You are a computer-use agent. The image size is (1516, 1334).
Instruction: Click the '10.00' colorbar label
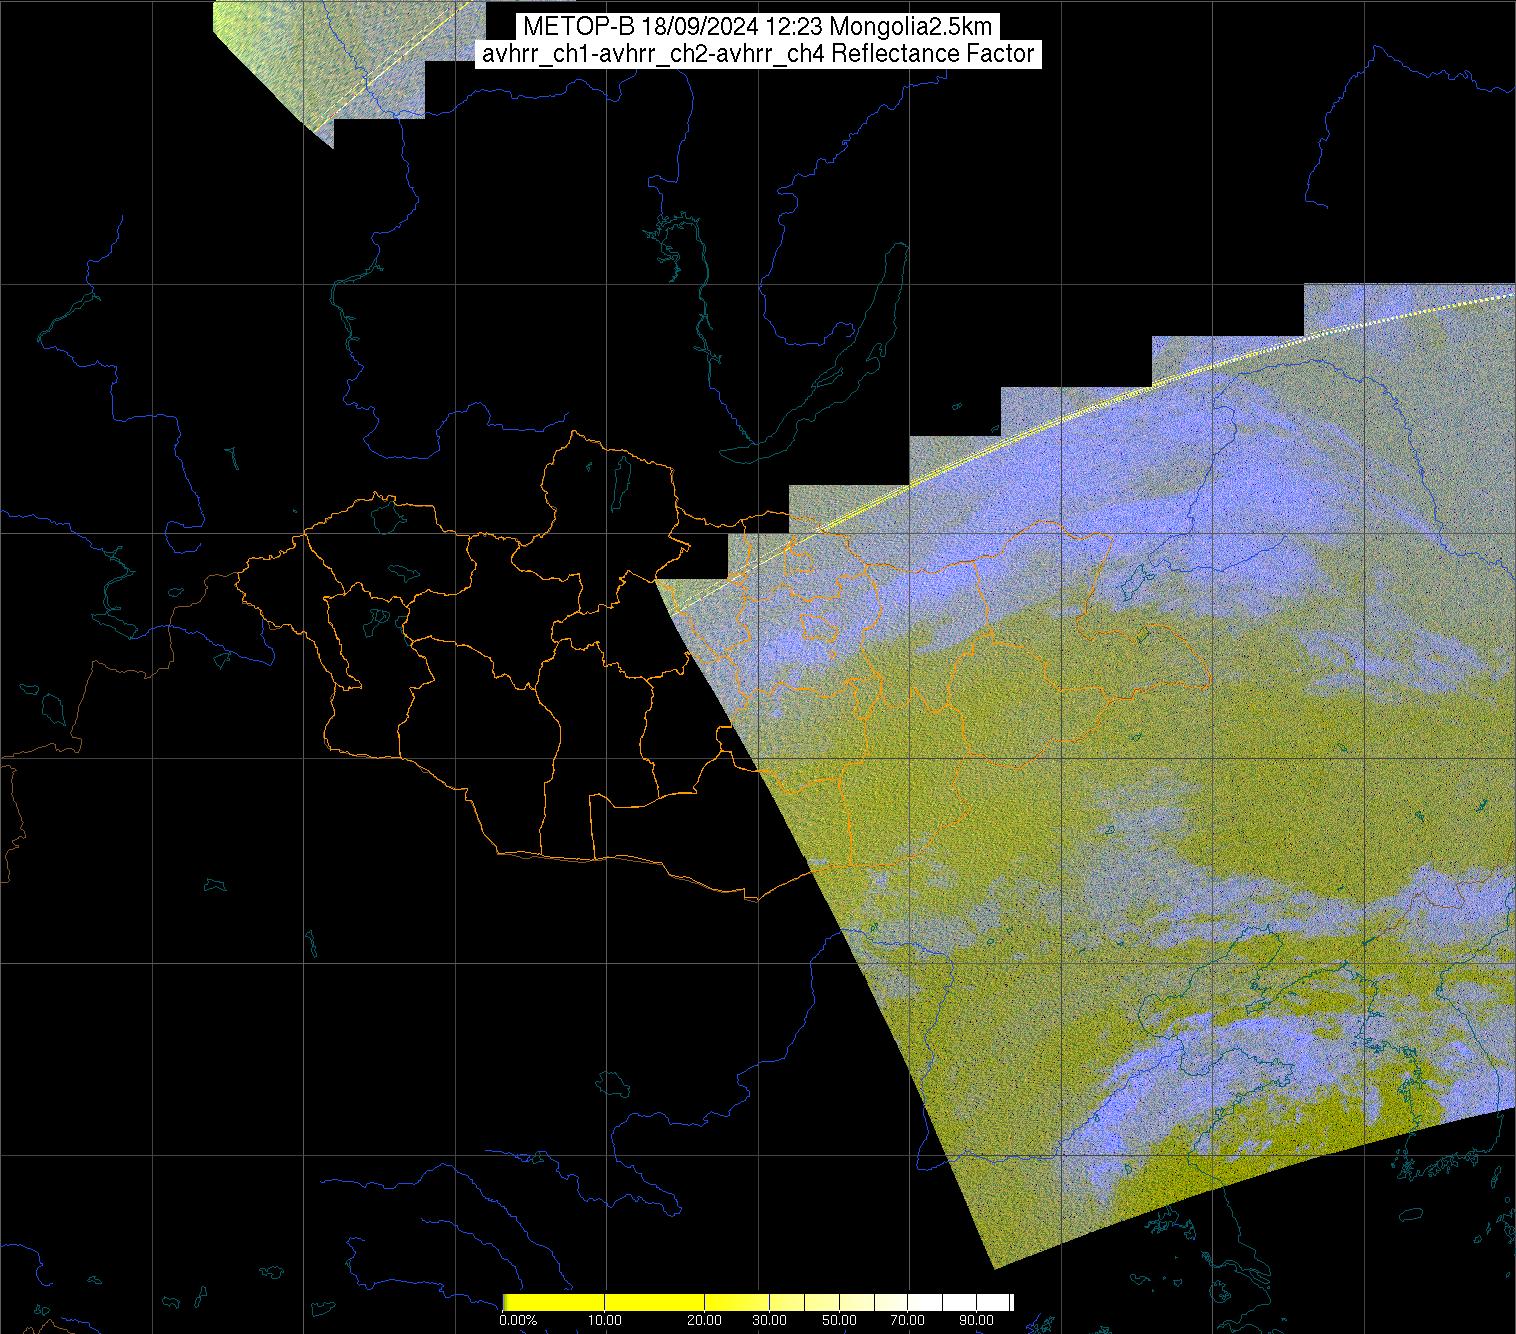(x=604, y=1320)
